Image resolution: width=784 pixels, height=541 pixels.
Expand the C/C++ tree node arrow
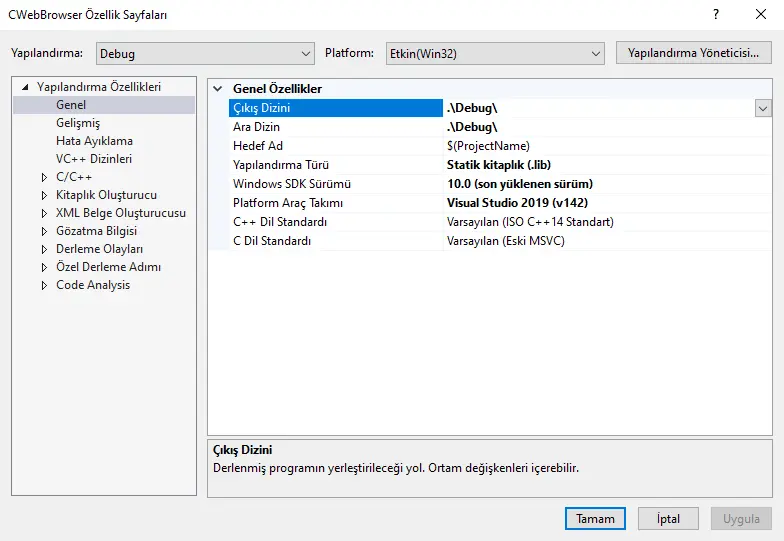point(44,177)
